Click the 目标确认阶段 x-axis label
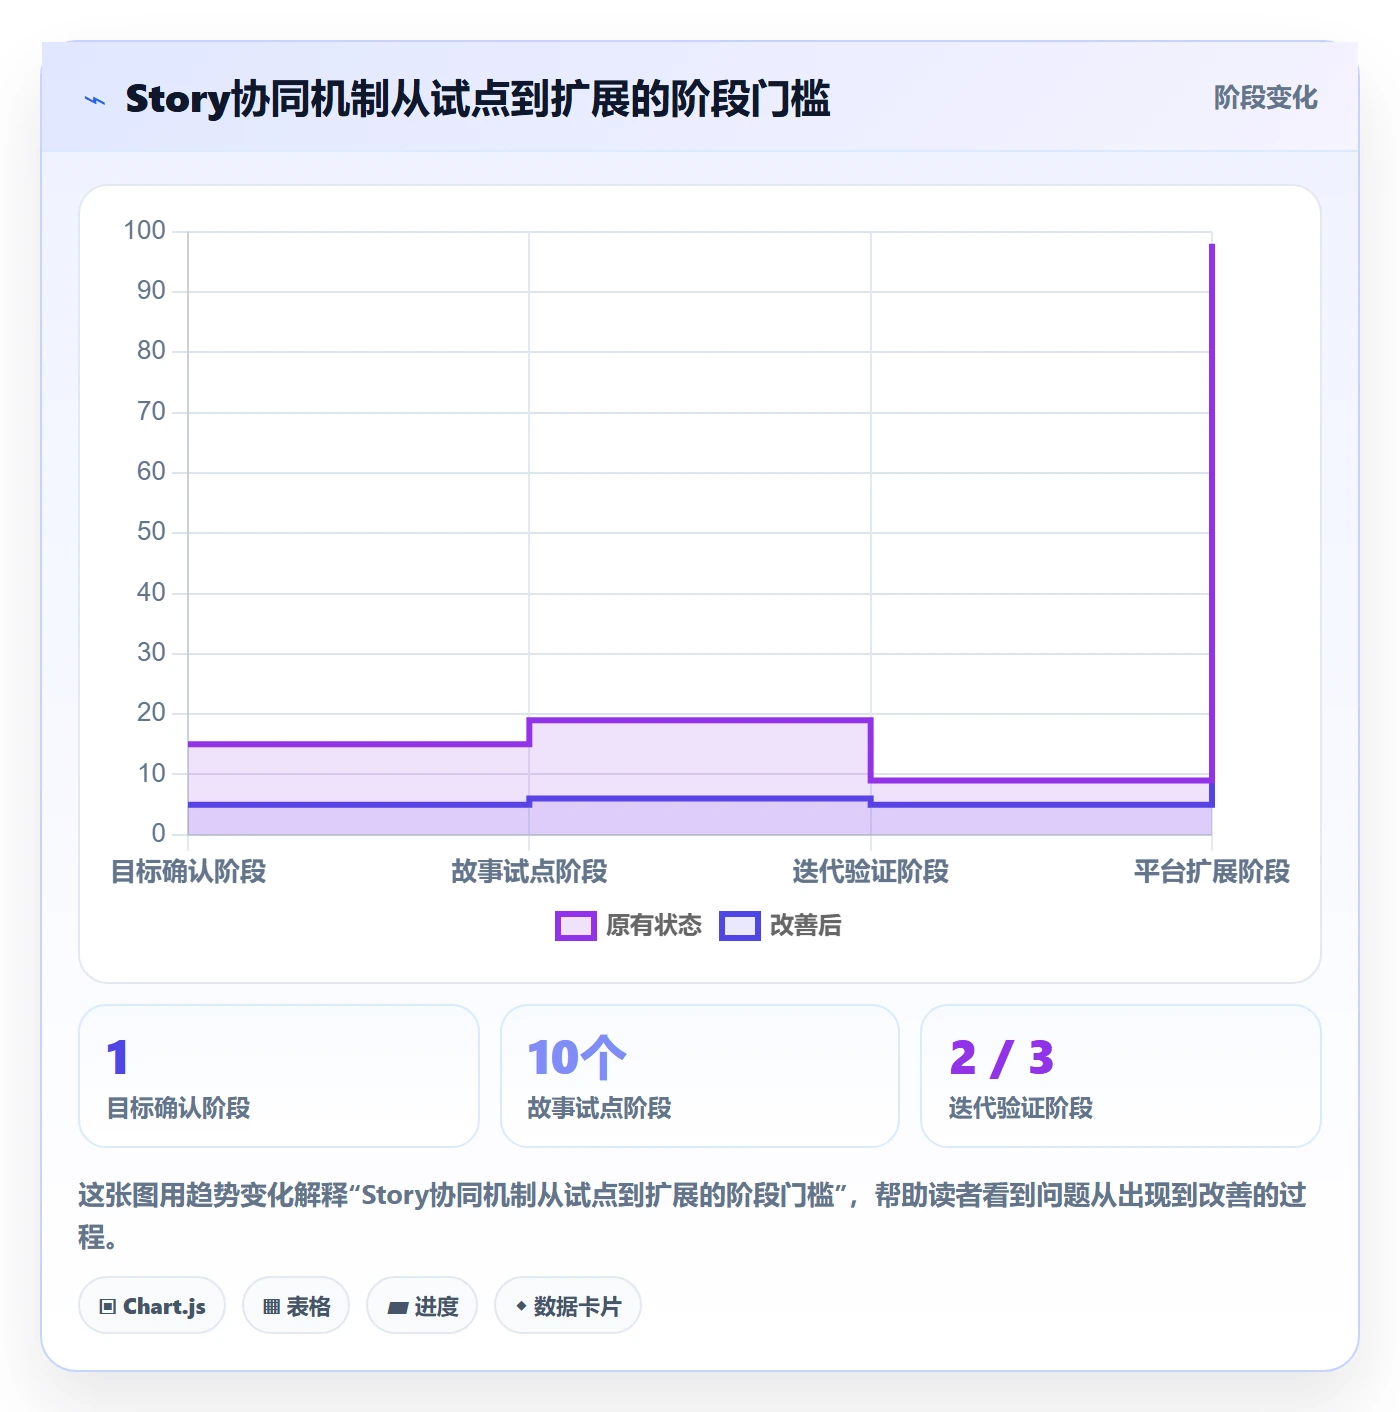This screenshot has height=1412, width=1400. tap(188, 872)
